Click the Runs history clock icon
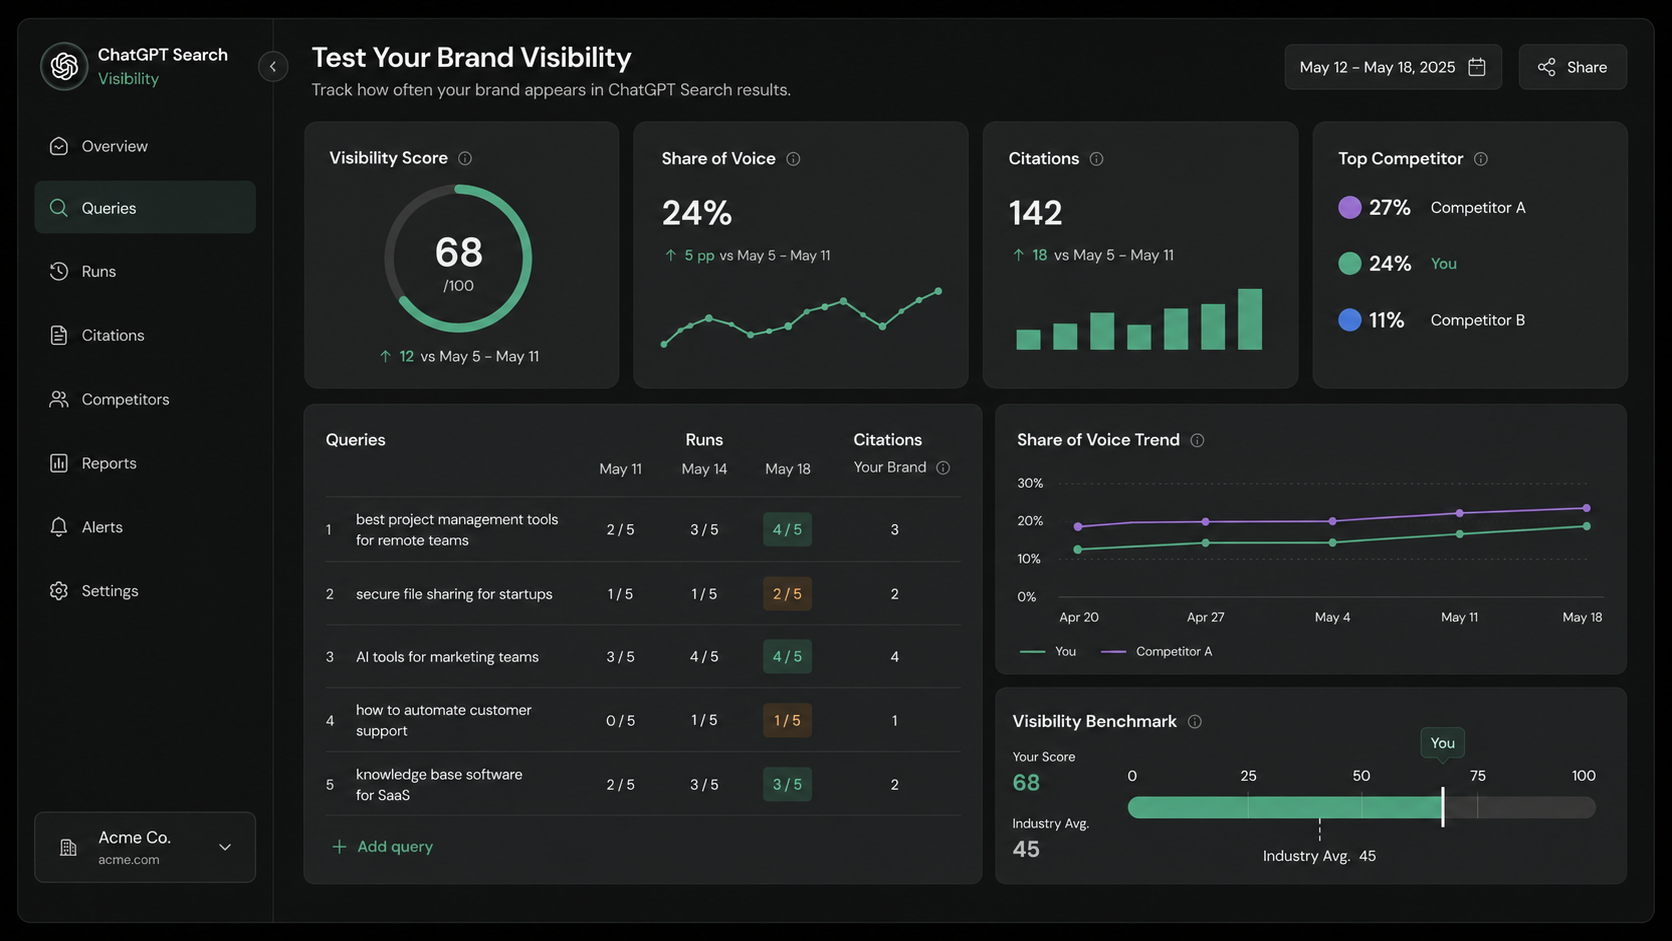Screen dimensions: 1672x941 59,271
